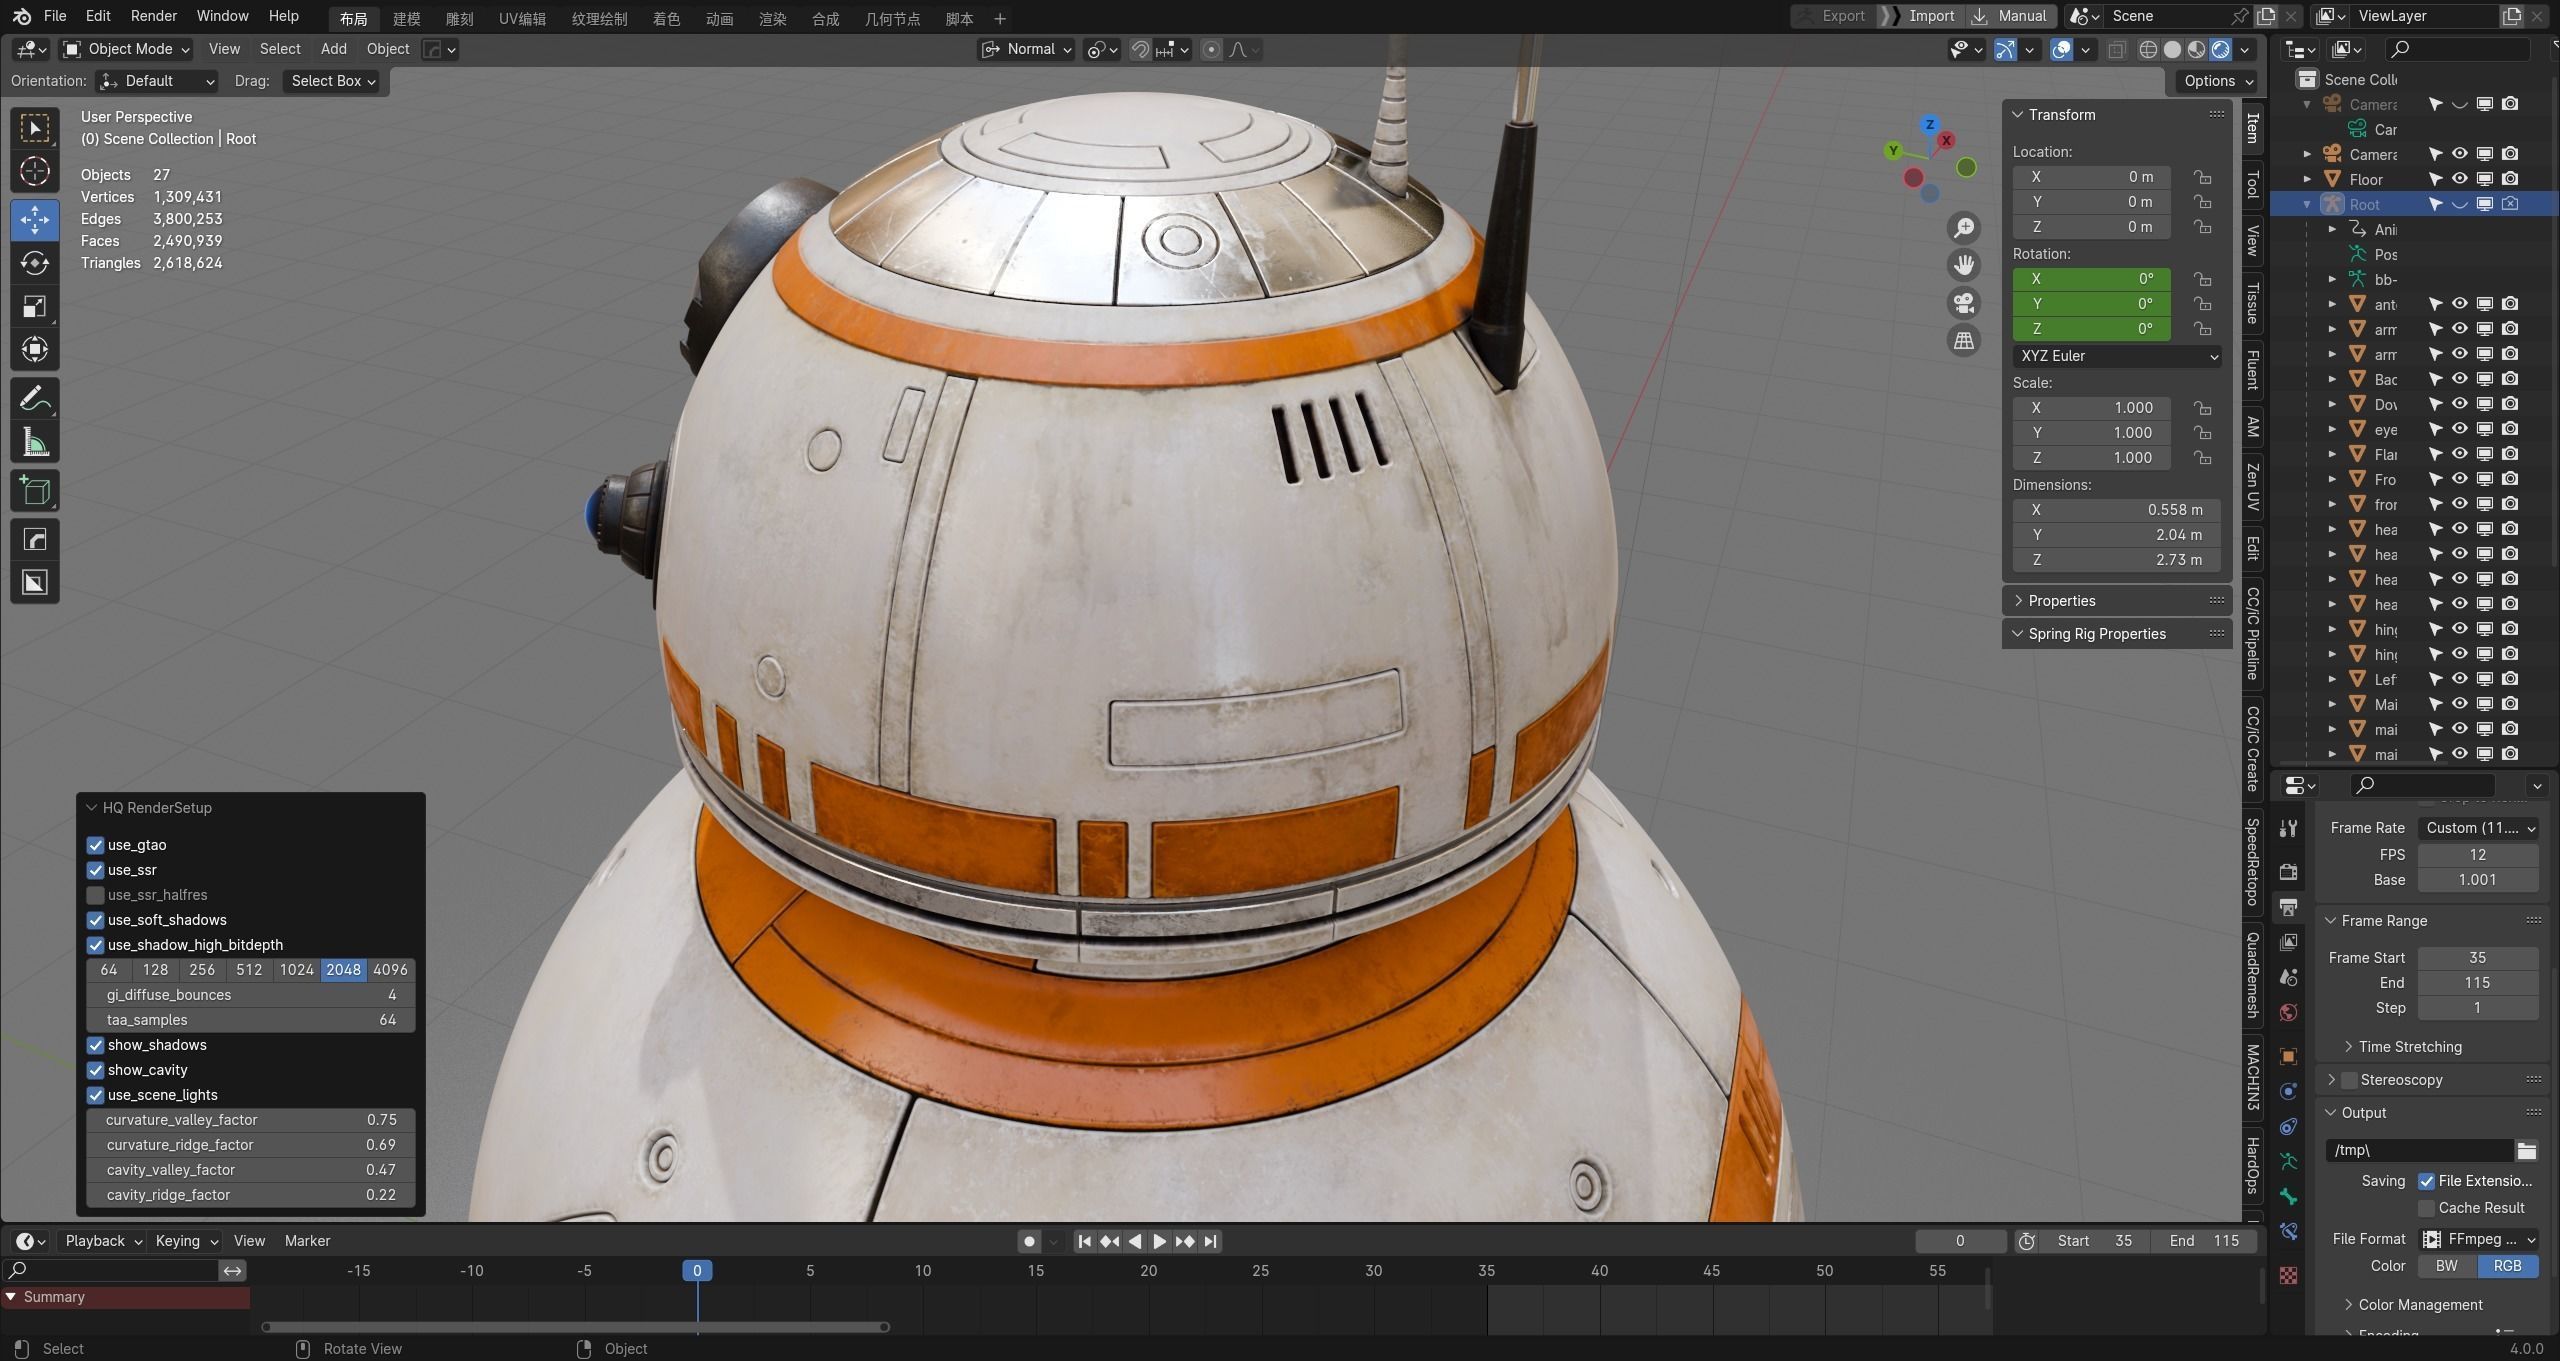This screenshot has height=1361, width=2560.
Task: Open the Frame Rate Custom dropdown
Action: click(2478, 828)
